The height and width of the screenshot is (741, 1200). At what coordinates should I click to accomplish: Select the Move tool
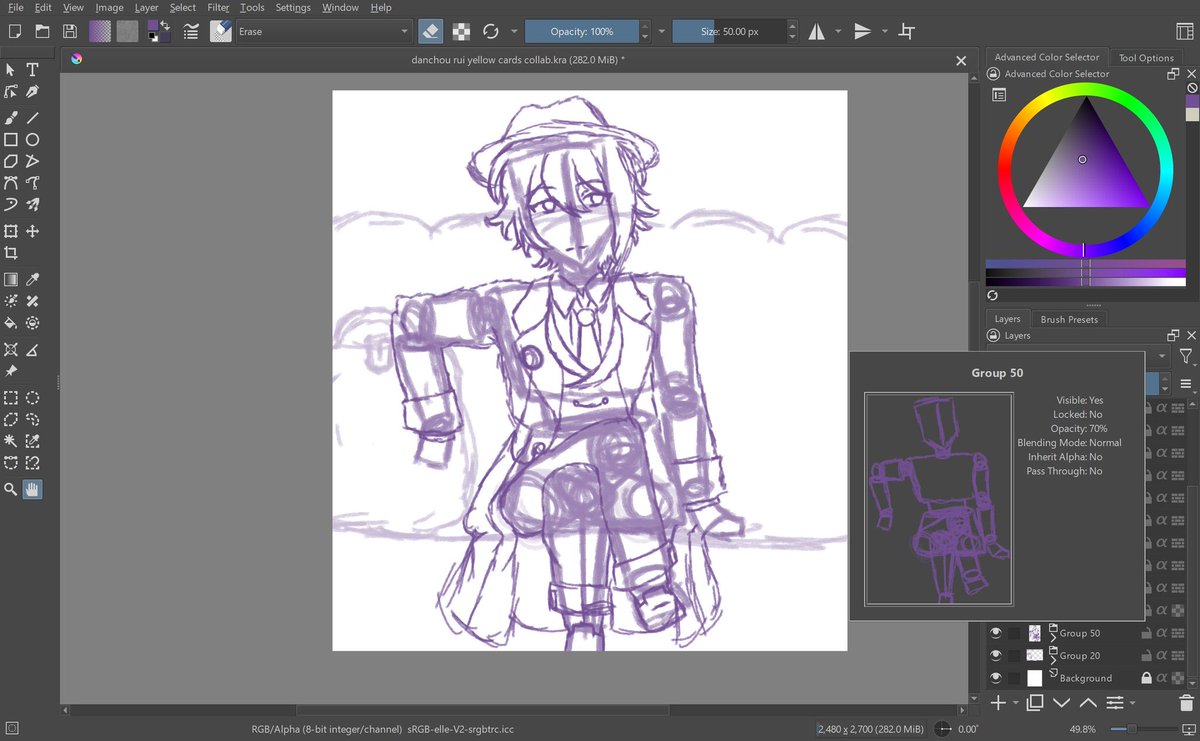tap(32, 231)
